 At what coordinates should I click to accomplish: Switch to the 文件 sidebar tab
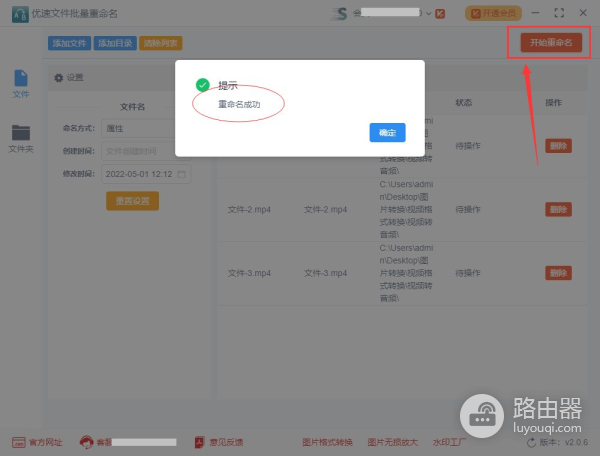point(21,84)
